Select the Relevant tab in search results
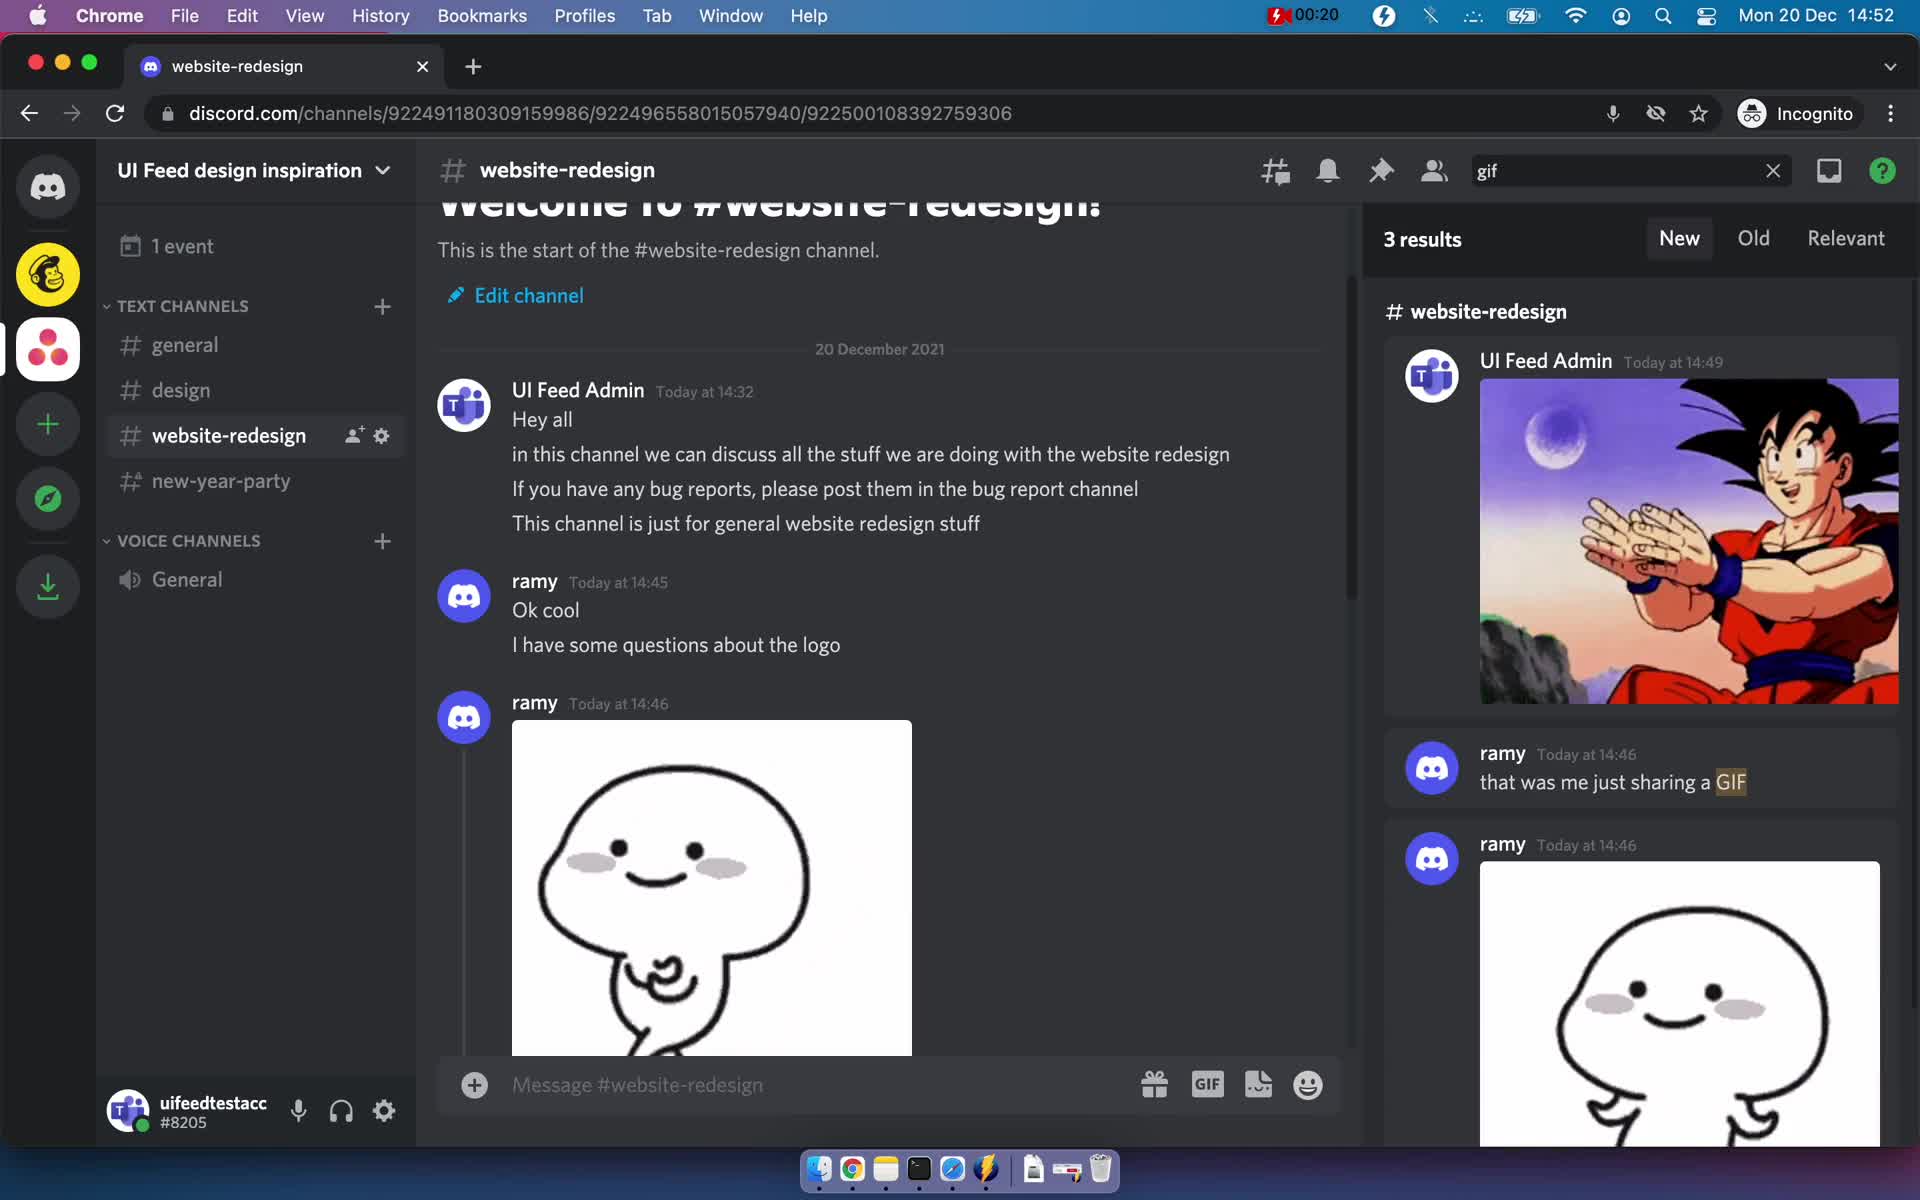Image resolution: width=1920 pixels, height=1200 pixels. (x=1845, y=238)
